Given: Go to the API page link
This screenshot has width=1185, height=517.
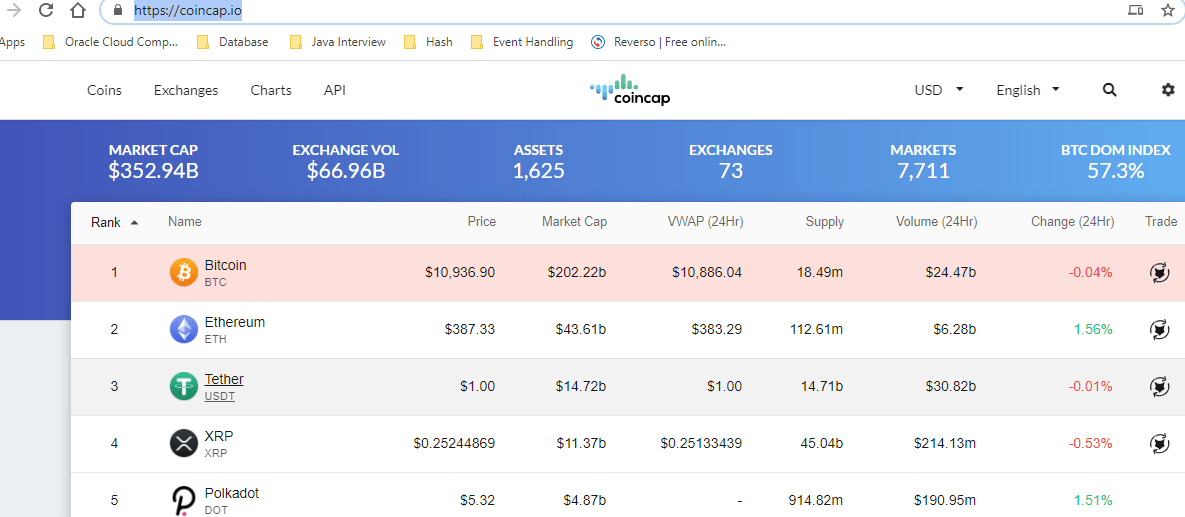Looking at the screenshot, I should click(335, 90).
